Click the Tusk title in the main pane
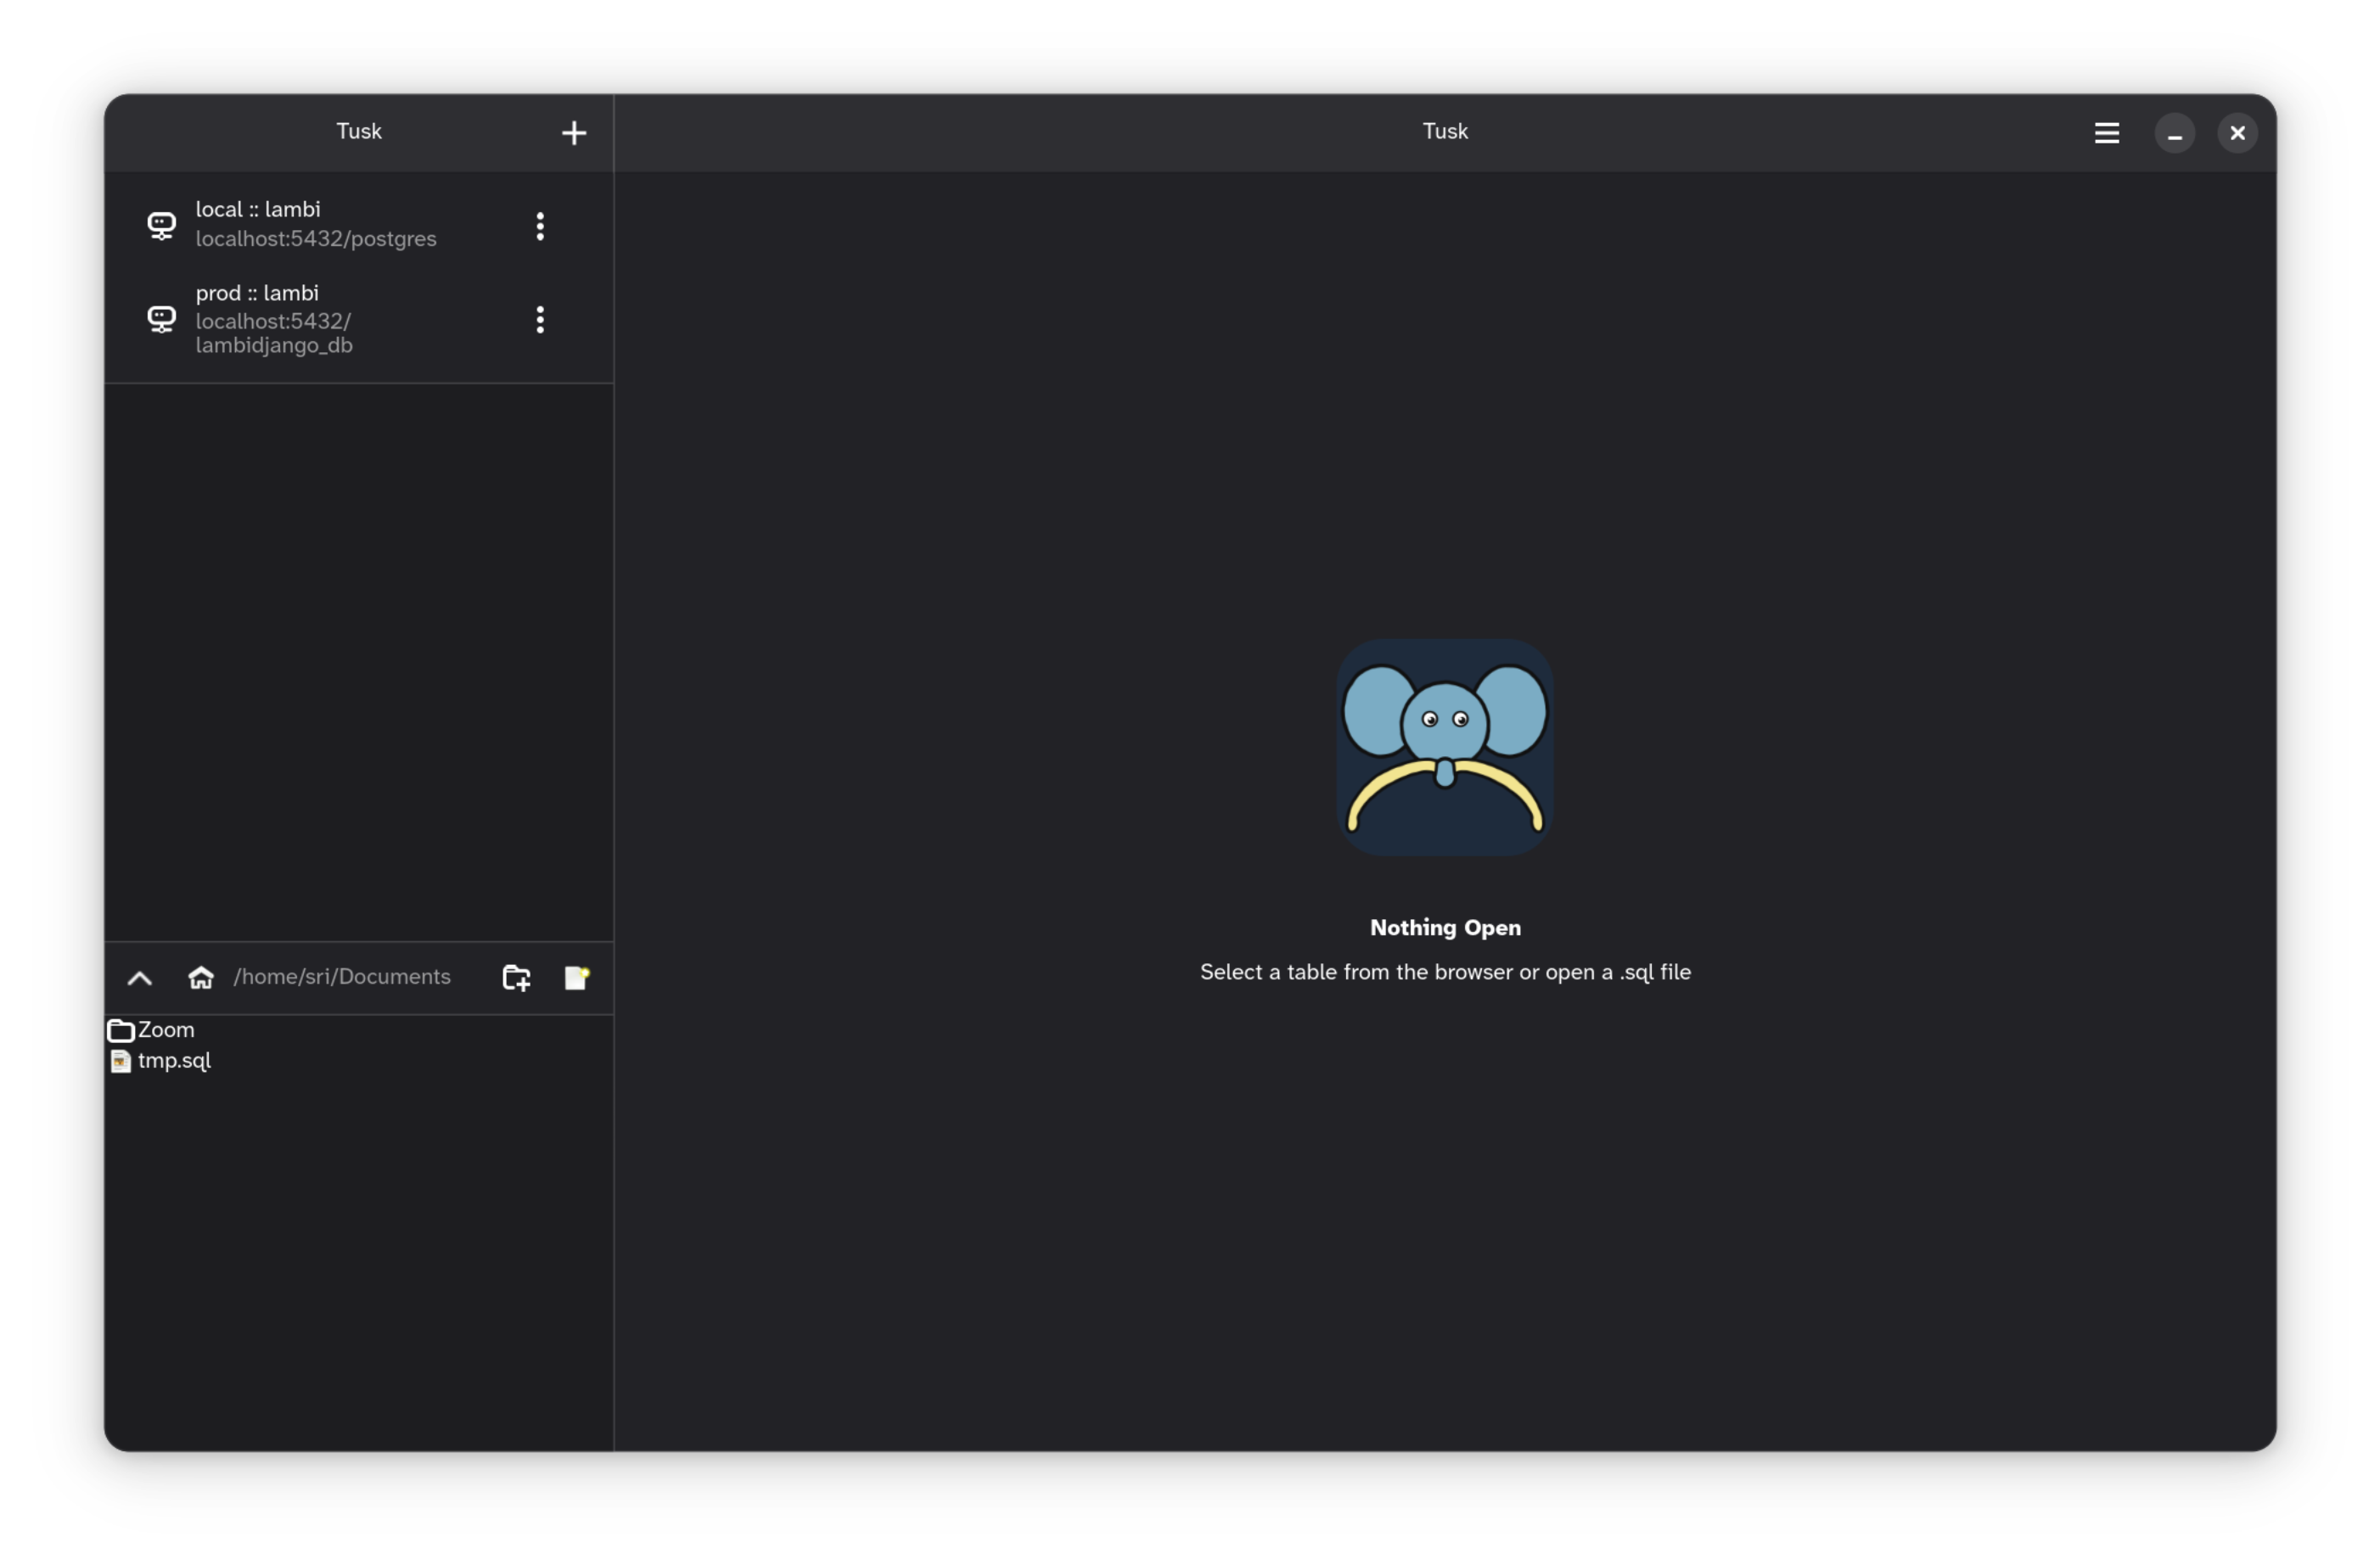The width and height of the screenshot is (2380, 1565). pyautogui.click(x=1444, y=131)
